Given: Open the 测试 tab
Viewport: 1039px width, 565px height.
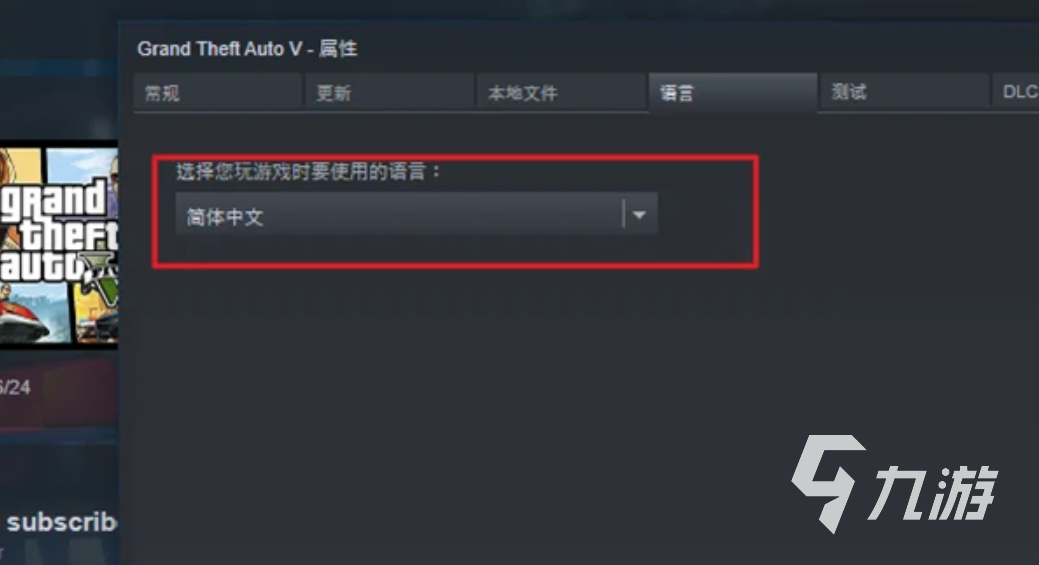Looking at the screenshot, I should click(x=904, y=93).
